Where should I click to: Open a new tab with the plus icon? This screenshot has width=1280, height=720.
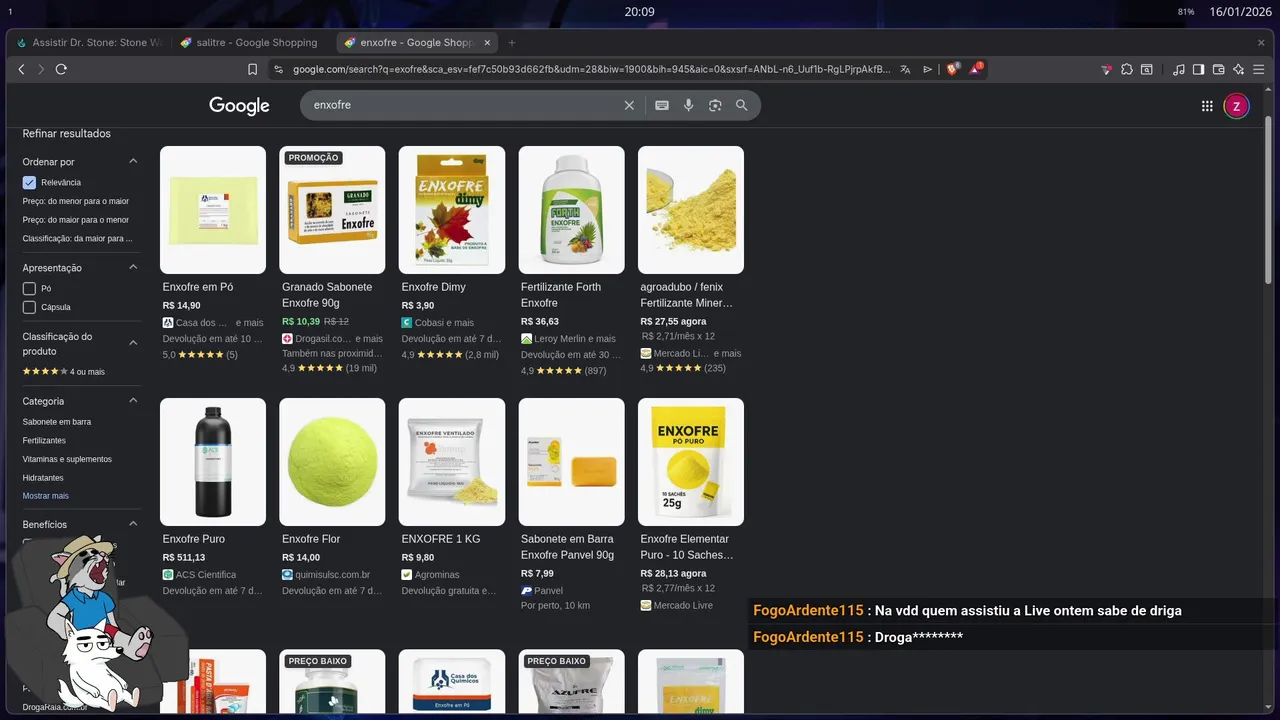[x=512, y=43]
